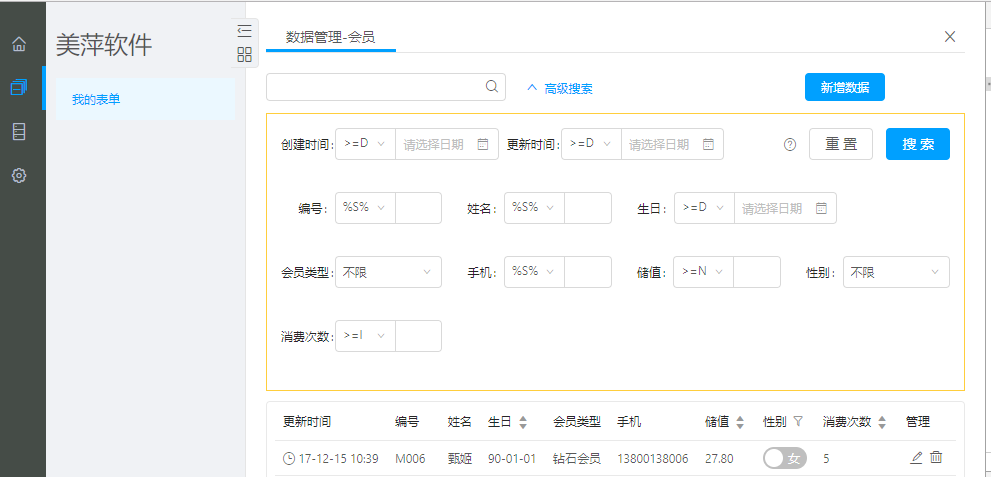Open 创建时间 operator dropdown
The width and height of the screenshot is (991, 477).
pyautogui.click(x=365, y=144)
